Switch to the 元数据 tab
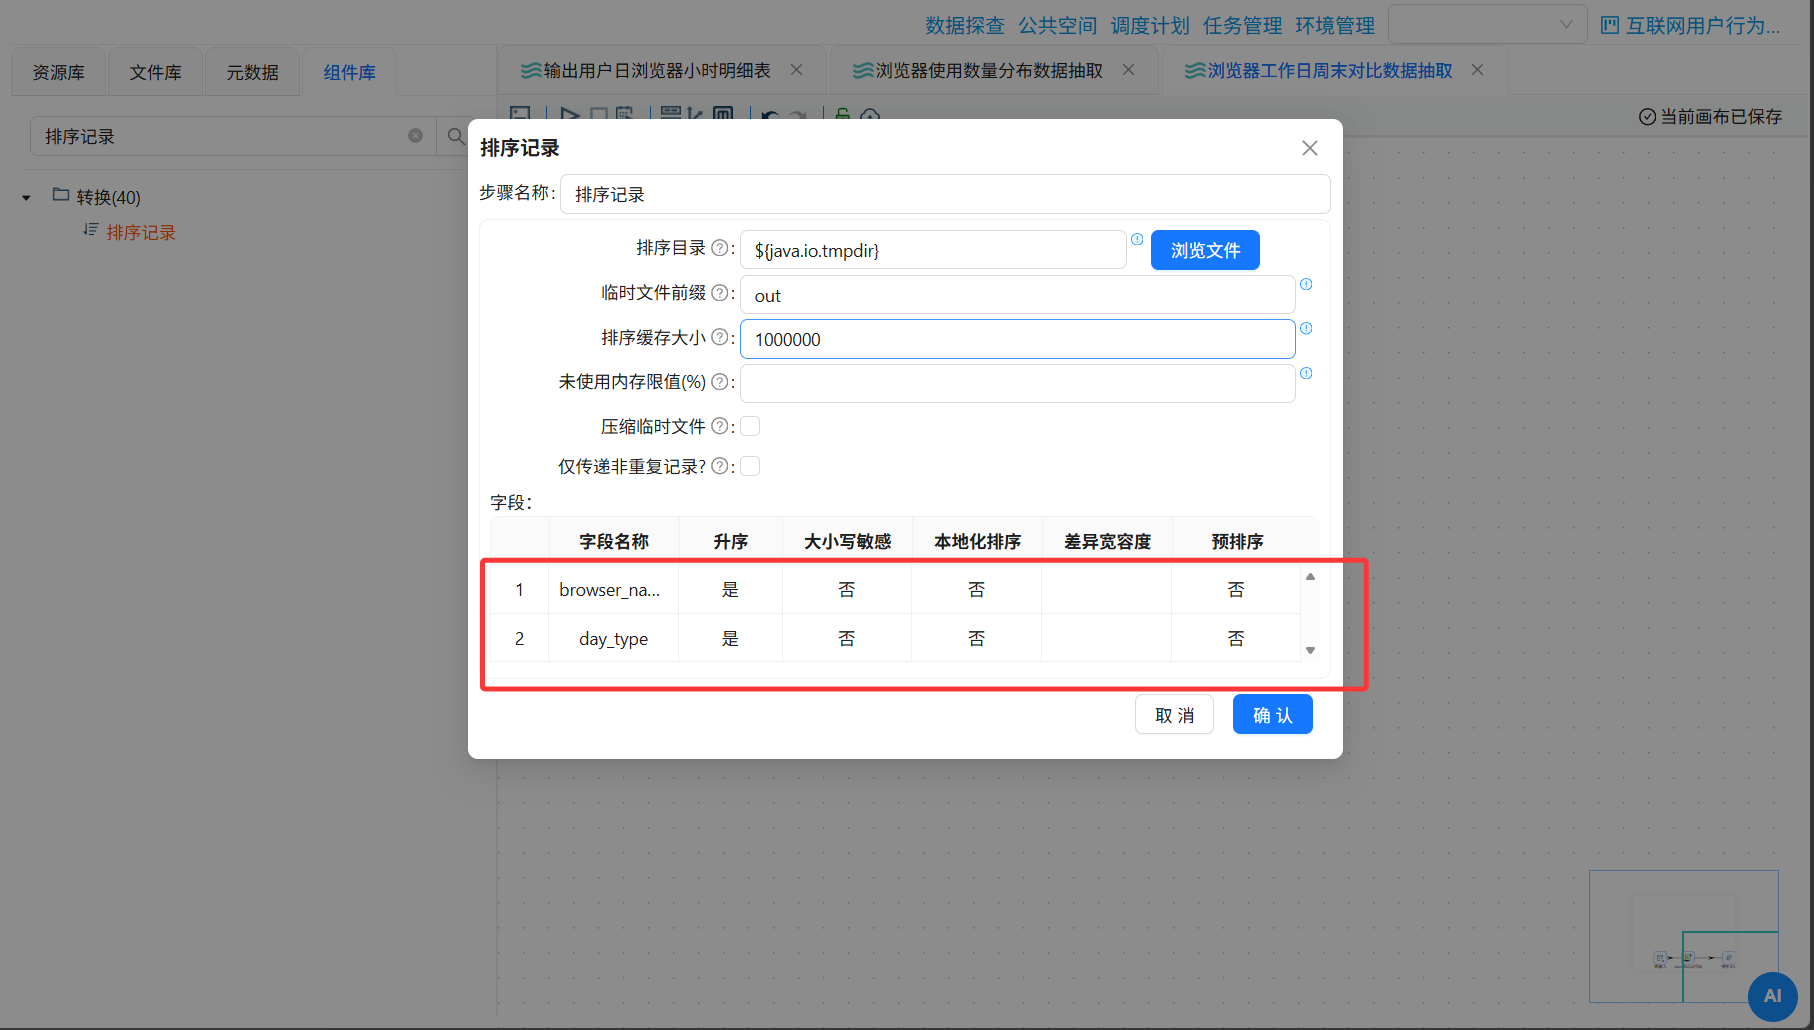This screenshot has width=1814, height=1030. click(x=252, y=72)
